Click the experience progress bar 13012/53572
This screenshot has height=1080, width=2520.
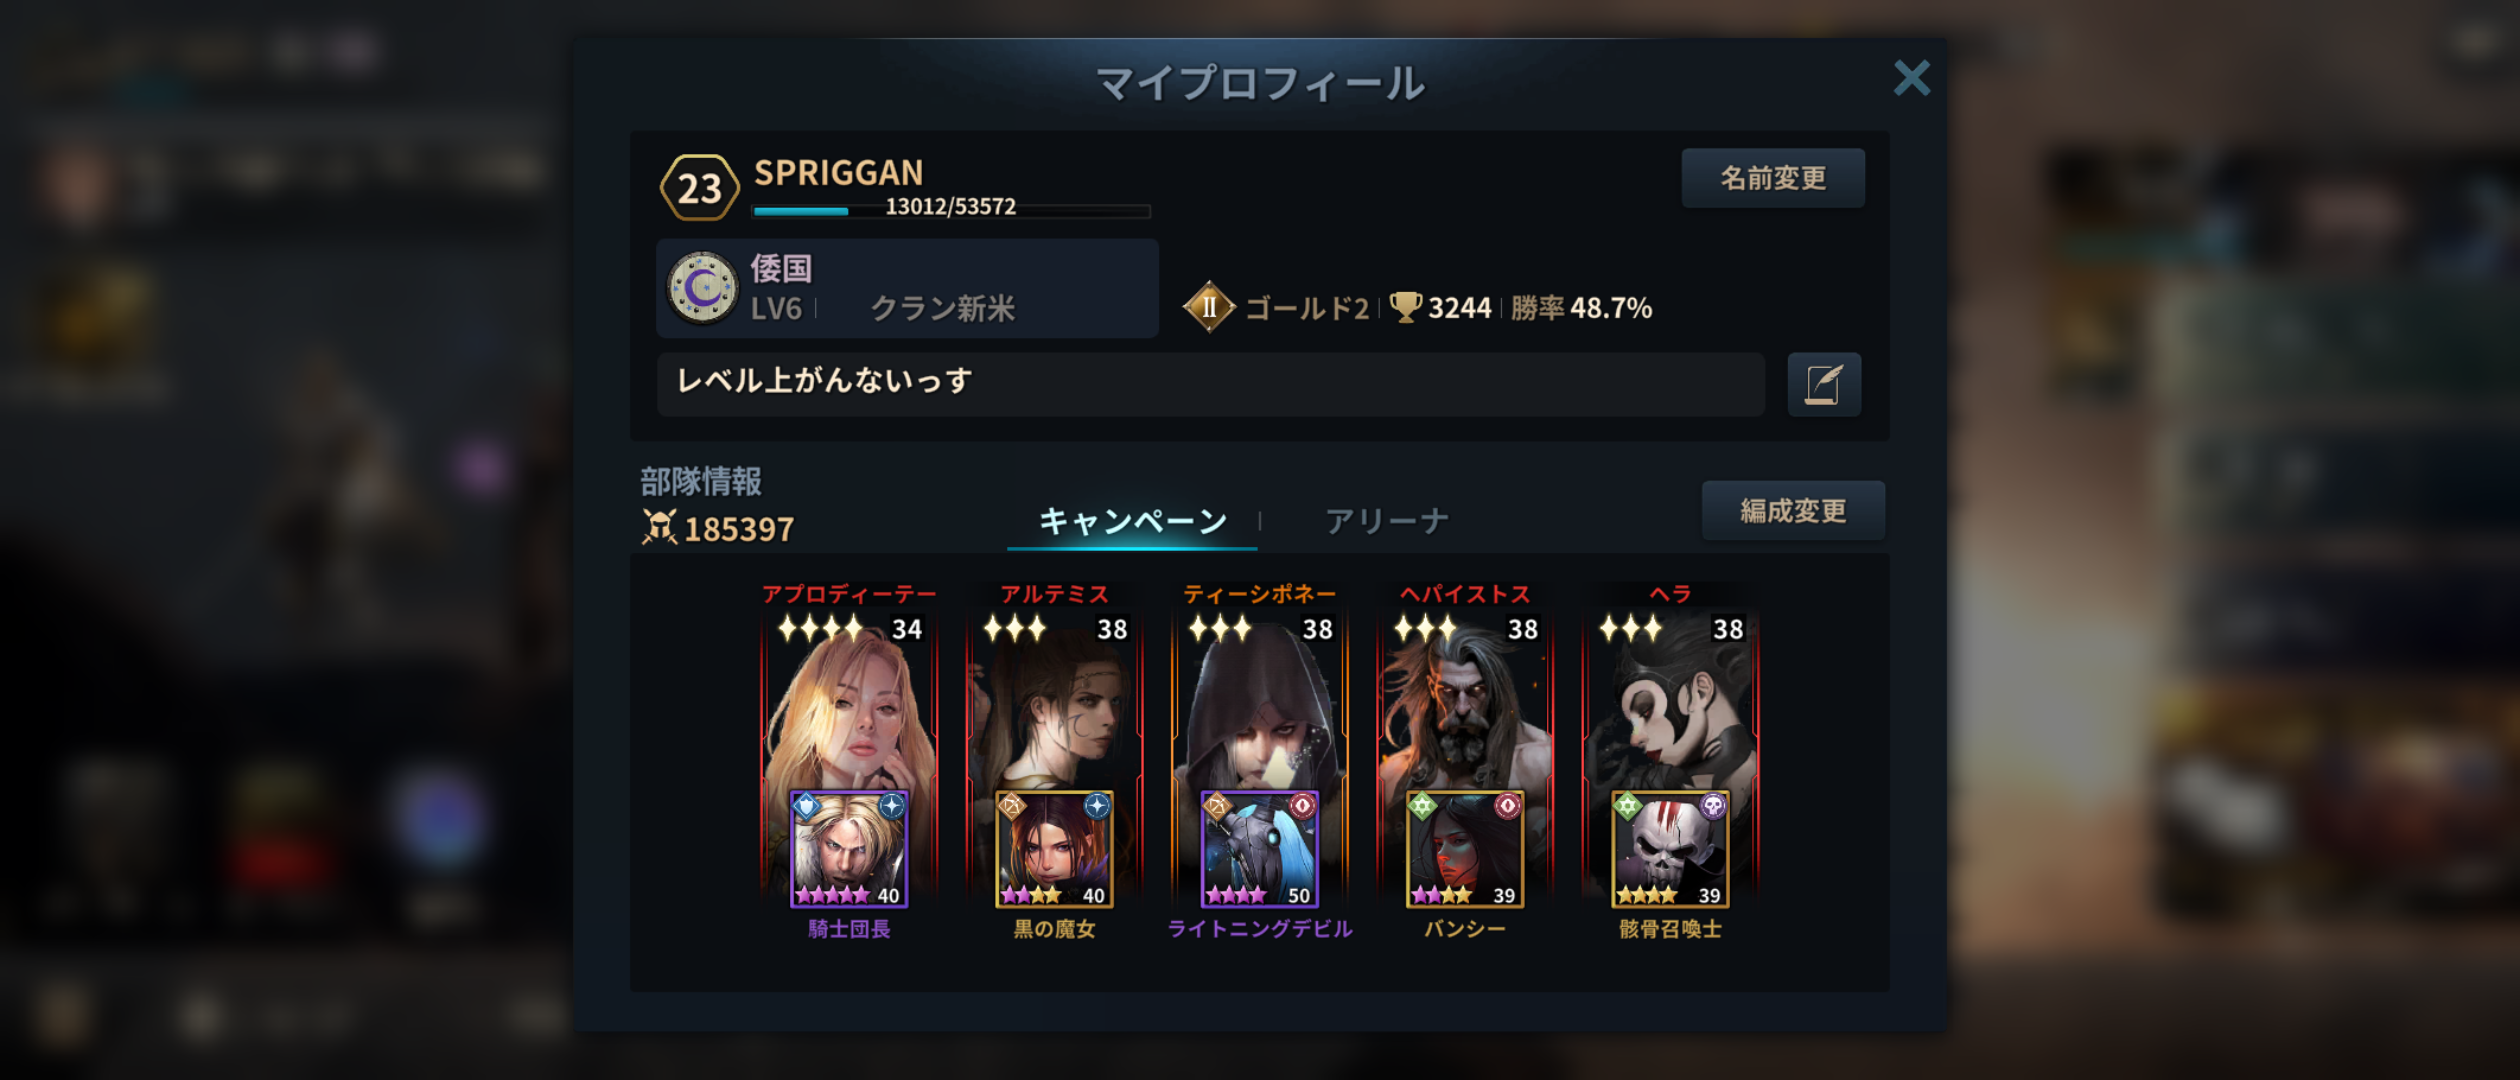(951, 210)
